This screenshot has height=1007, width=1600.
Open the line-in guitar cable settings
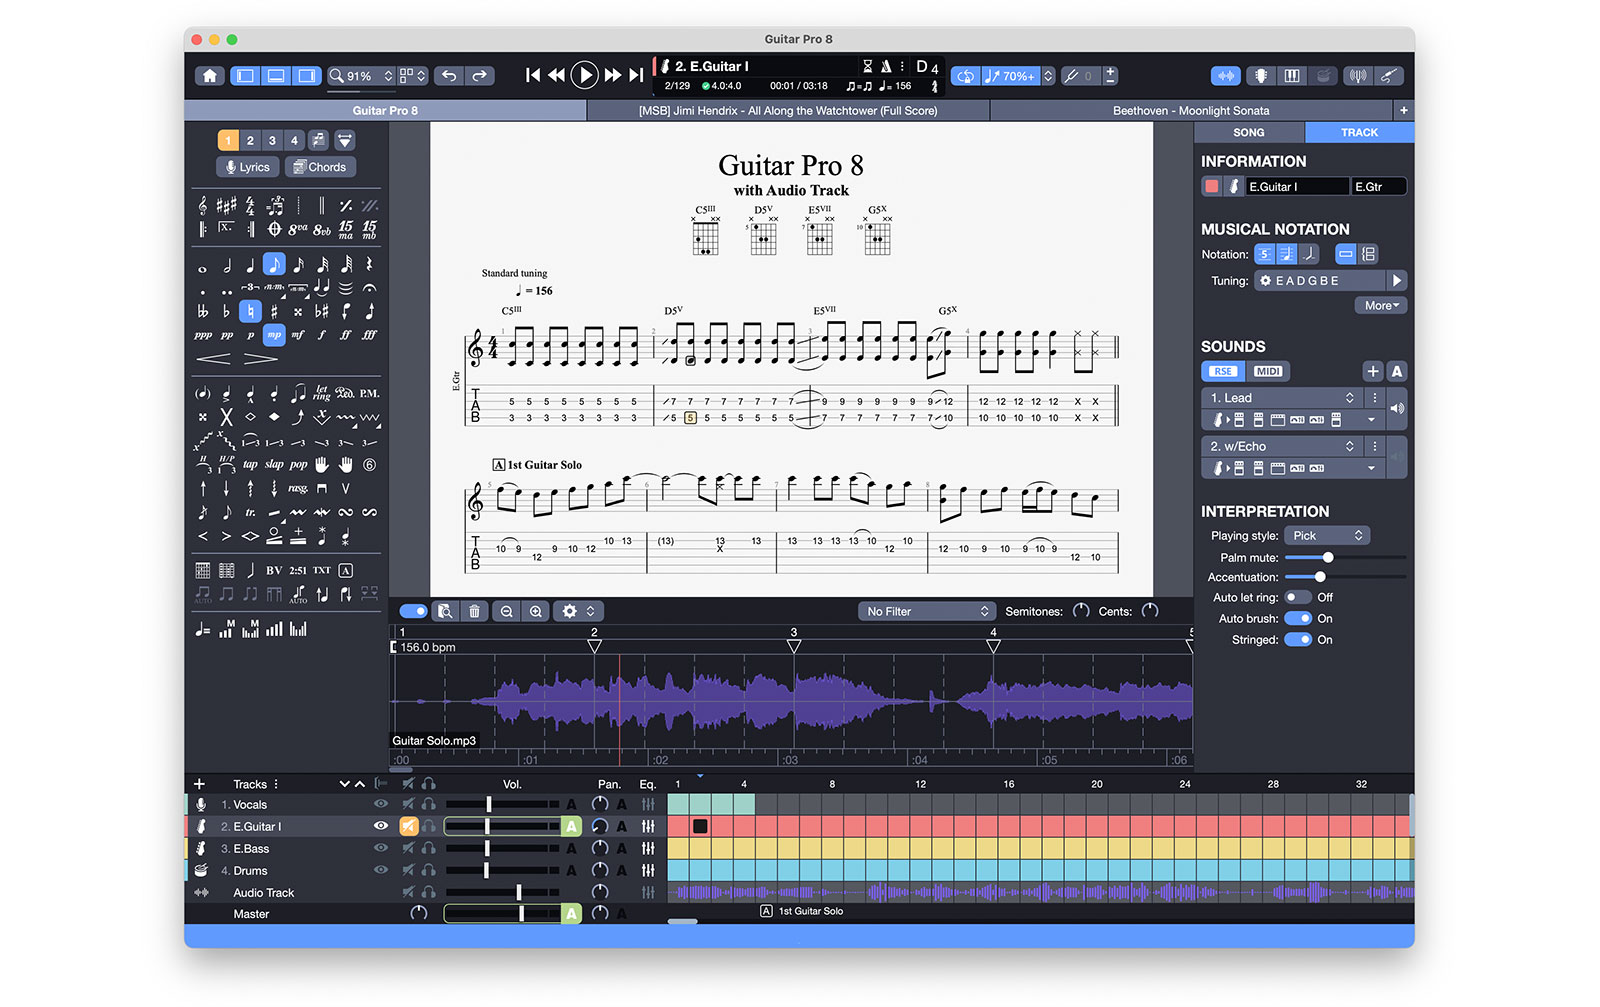(1389, 76)
